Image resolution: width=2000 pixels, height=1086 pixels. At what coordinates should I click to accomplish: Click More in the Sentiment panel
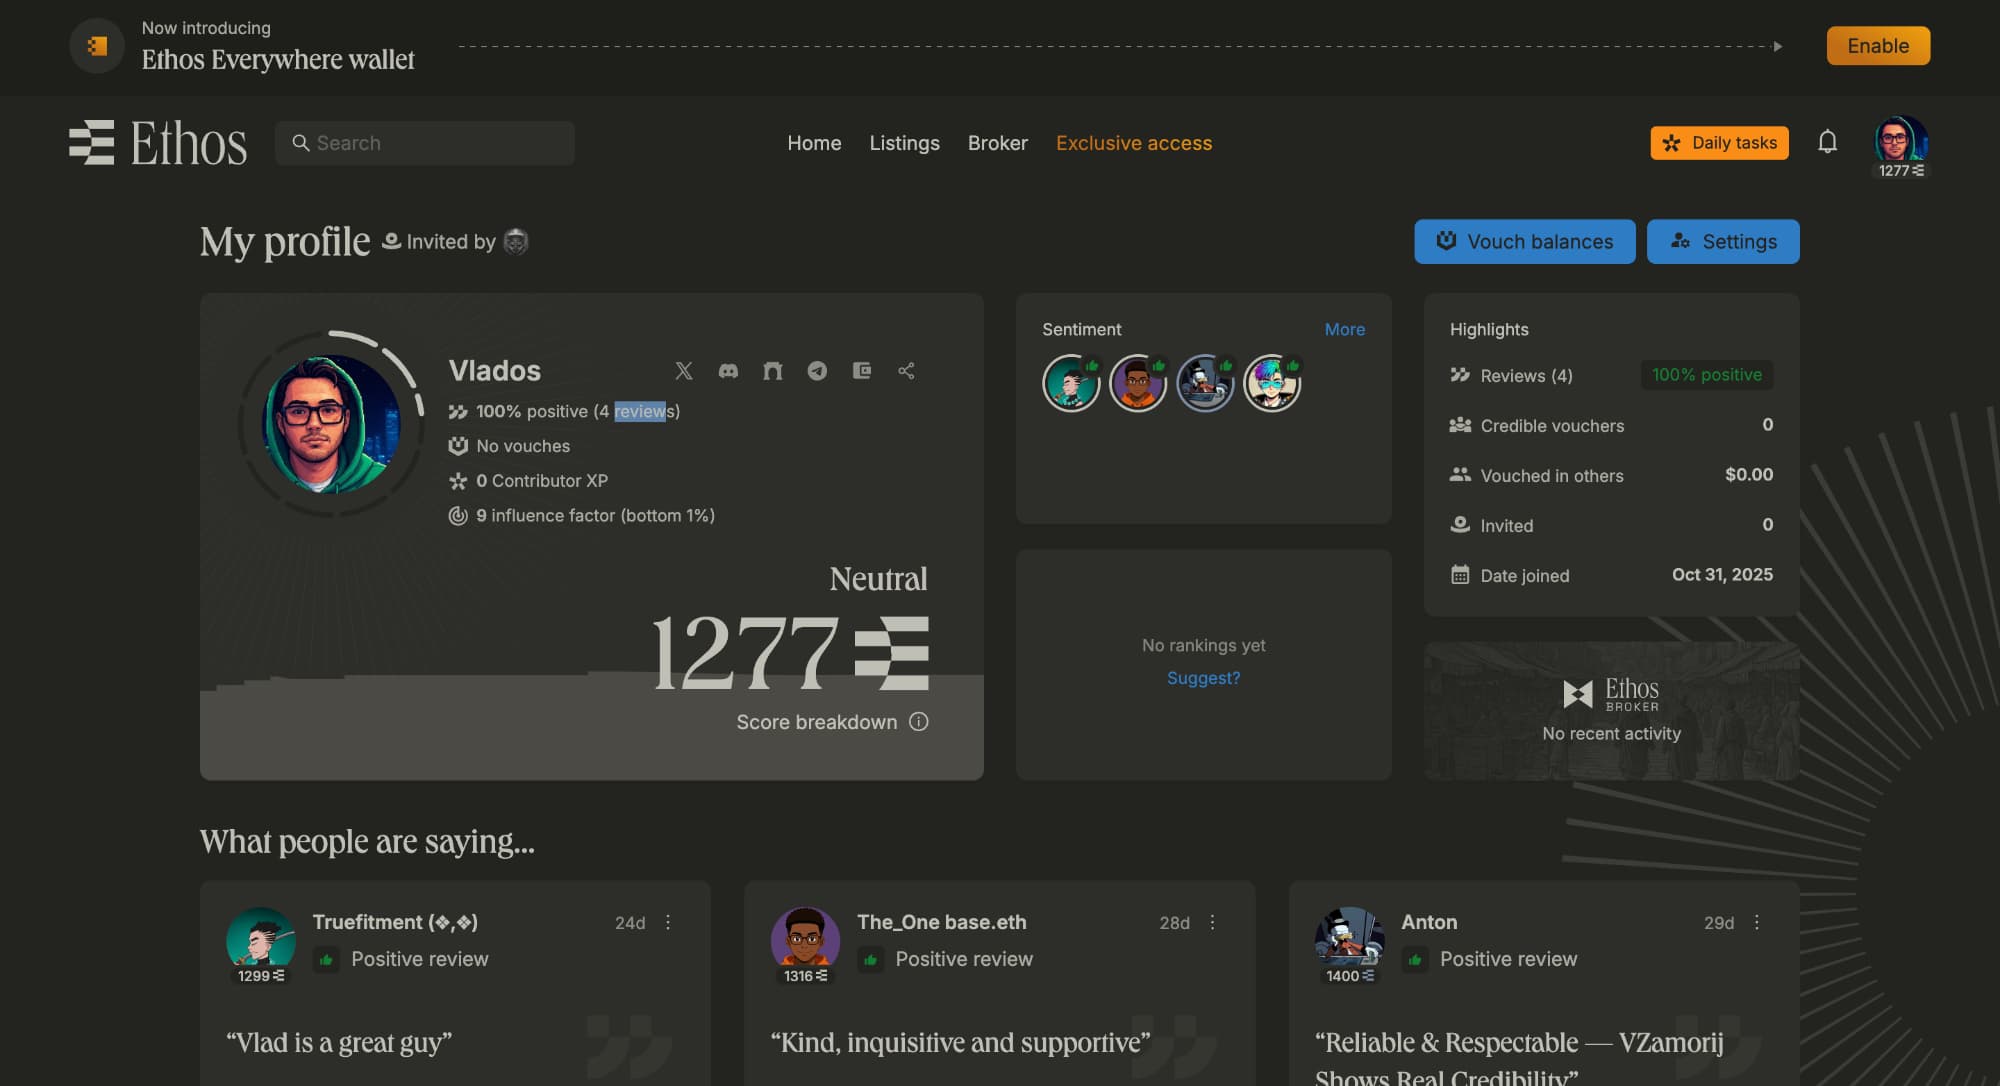[x=1344, y=329]
